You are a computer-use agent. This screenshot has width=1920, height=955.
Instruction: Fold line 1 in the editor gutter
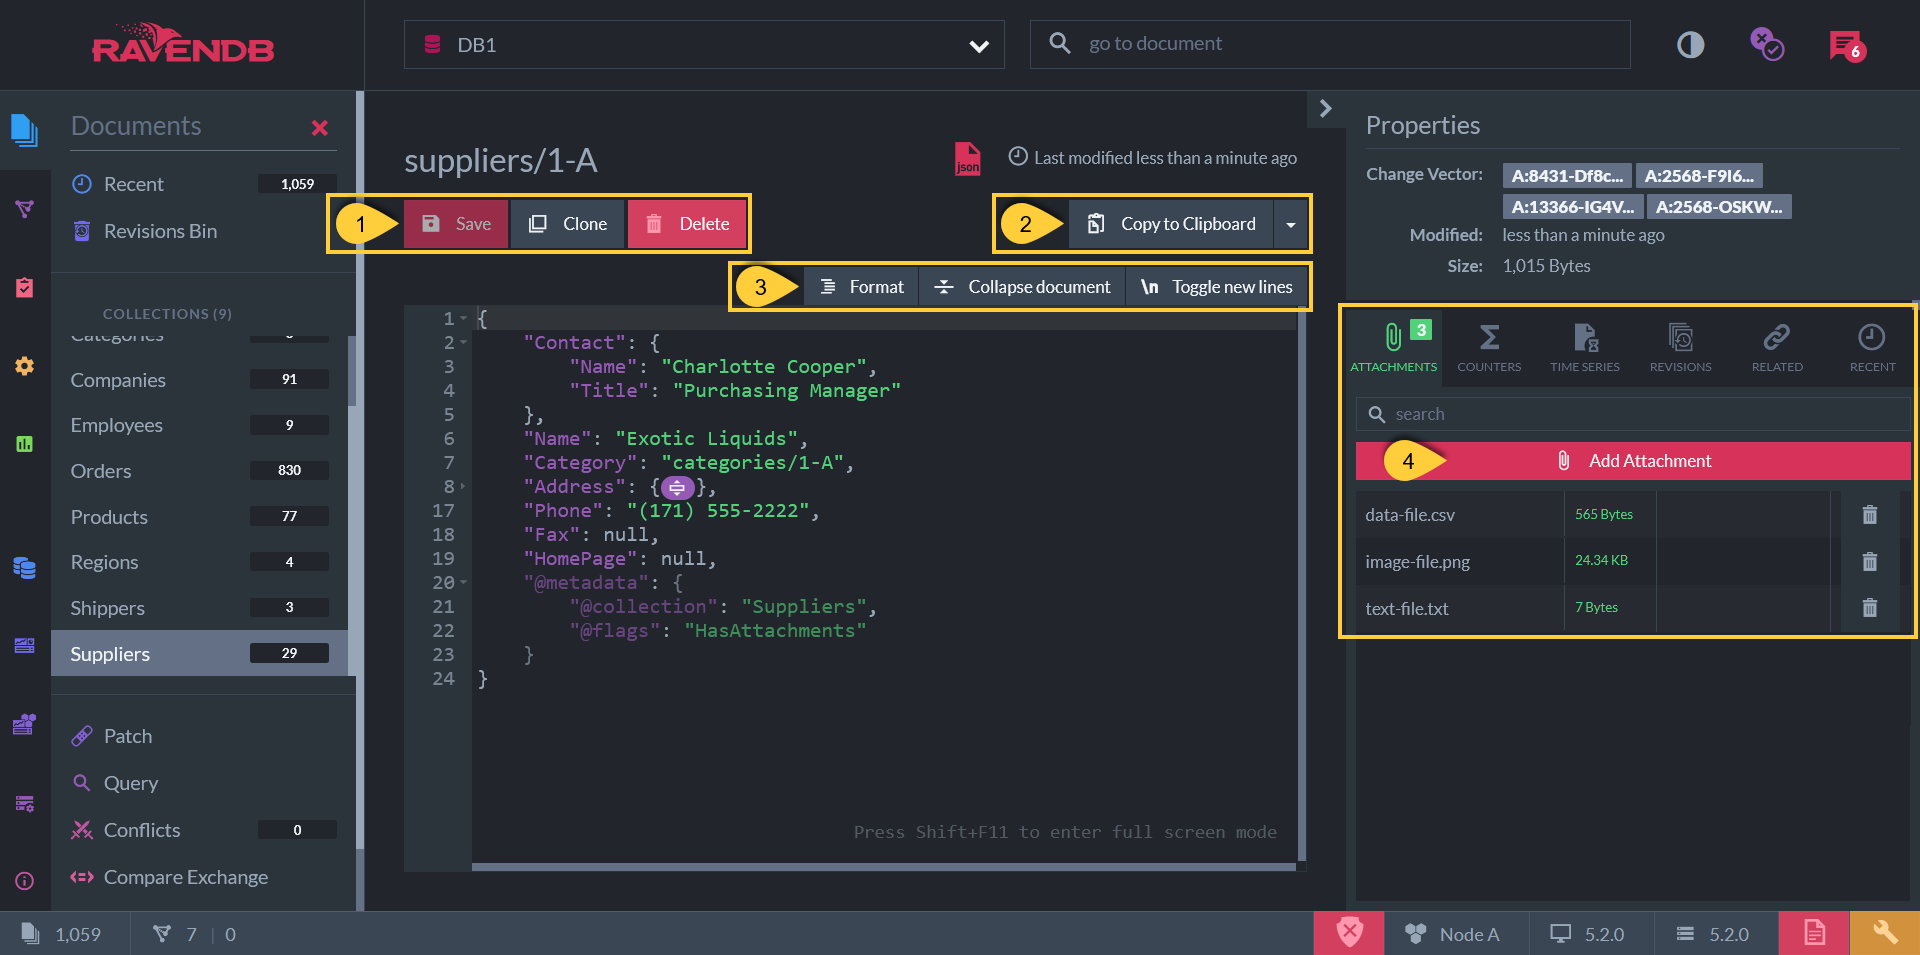click(464, 319)
